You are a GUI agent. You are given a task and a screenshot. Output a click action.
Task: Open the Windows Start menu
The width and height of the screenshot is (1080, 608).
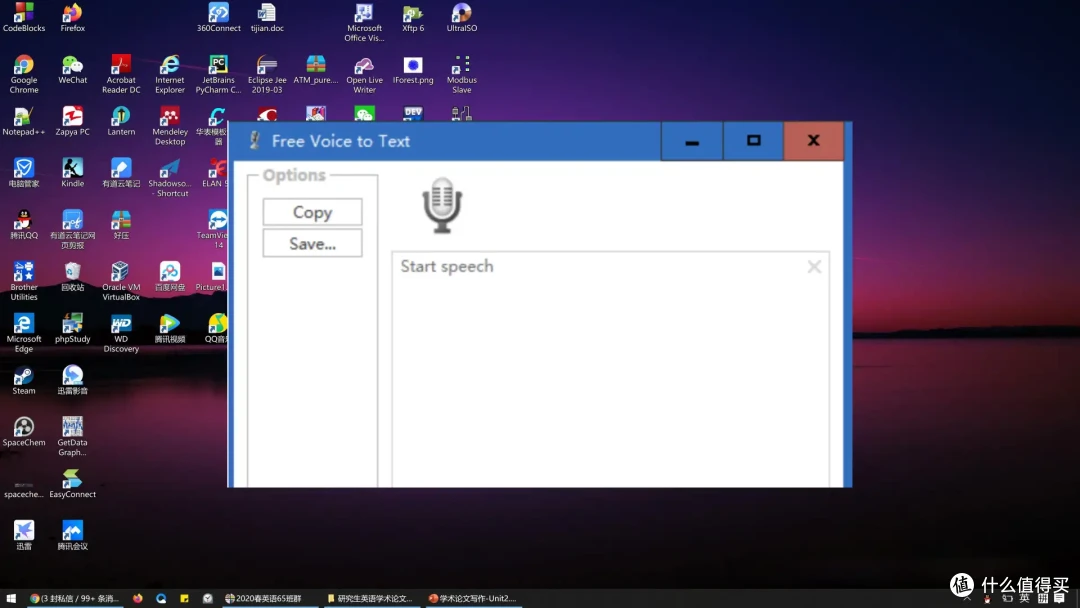tap(10, 598)
